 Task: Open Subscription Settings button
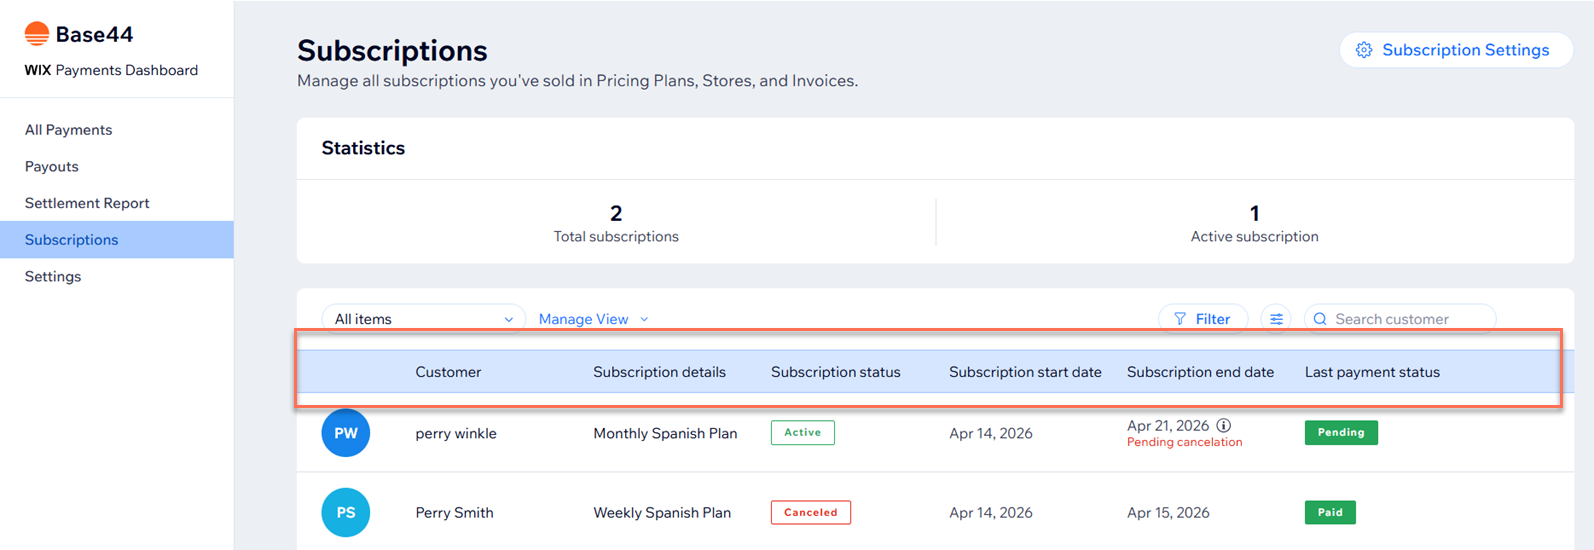pos(1455,50)
